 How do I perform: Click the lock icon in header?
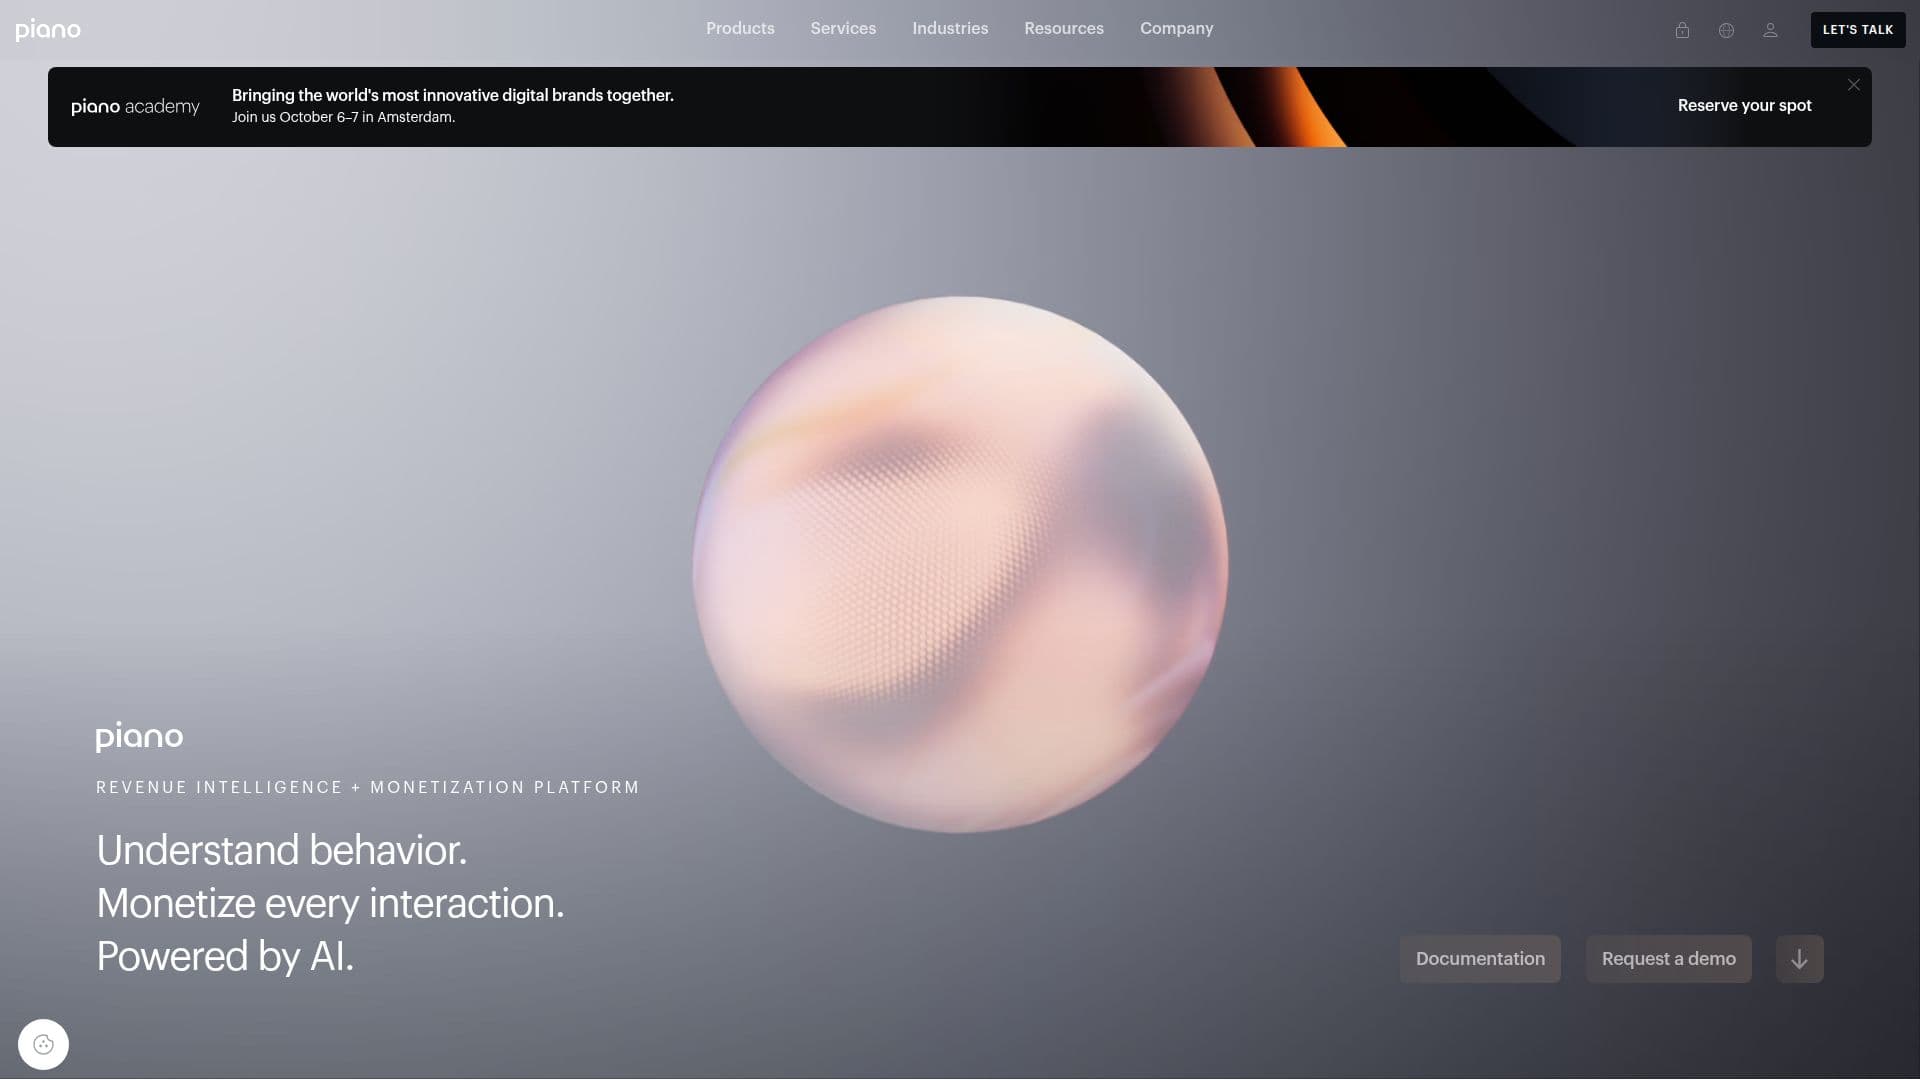[1682, 30]
